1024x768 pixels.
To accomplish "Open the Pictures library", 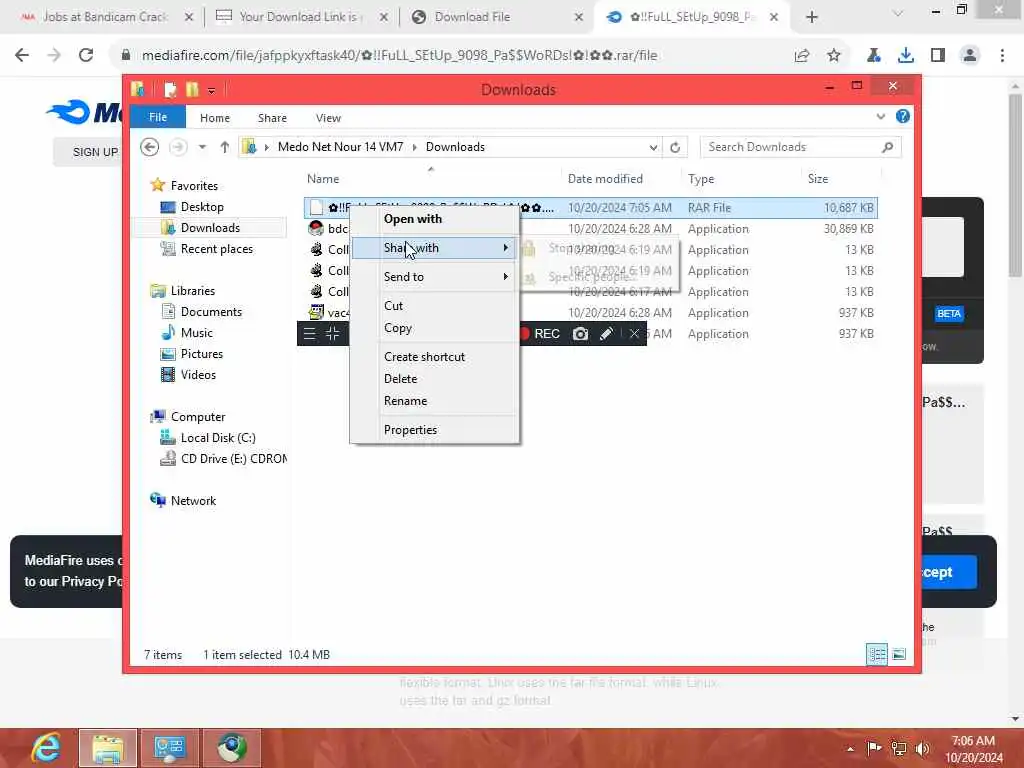I will (x=201, y=354).
